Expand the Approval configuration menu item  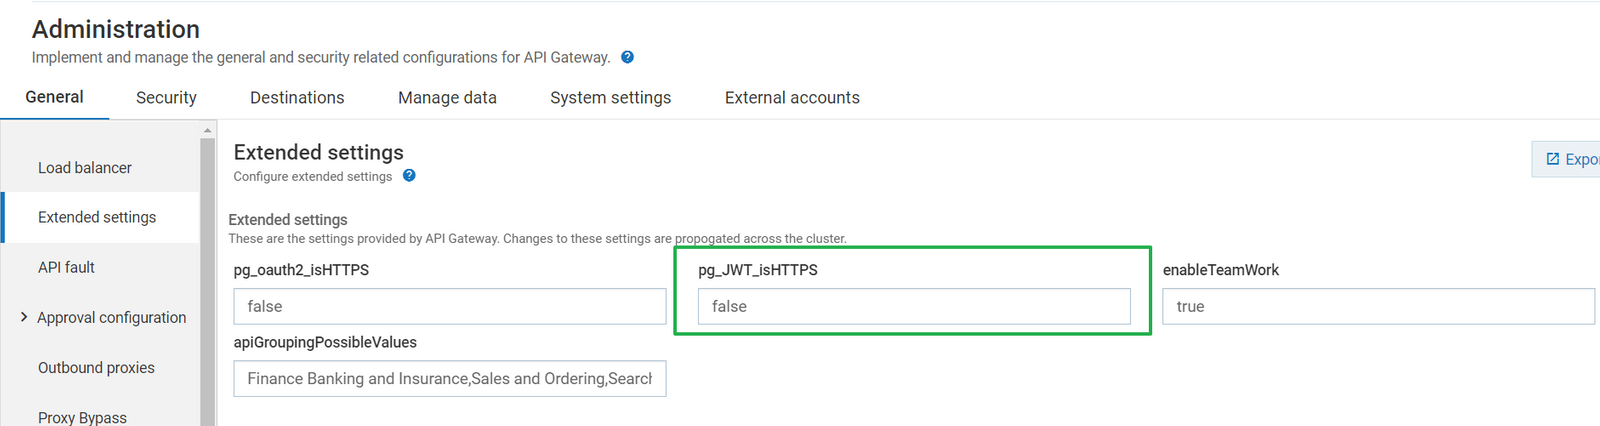coord(24,317)
